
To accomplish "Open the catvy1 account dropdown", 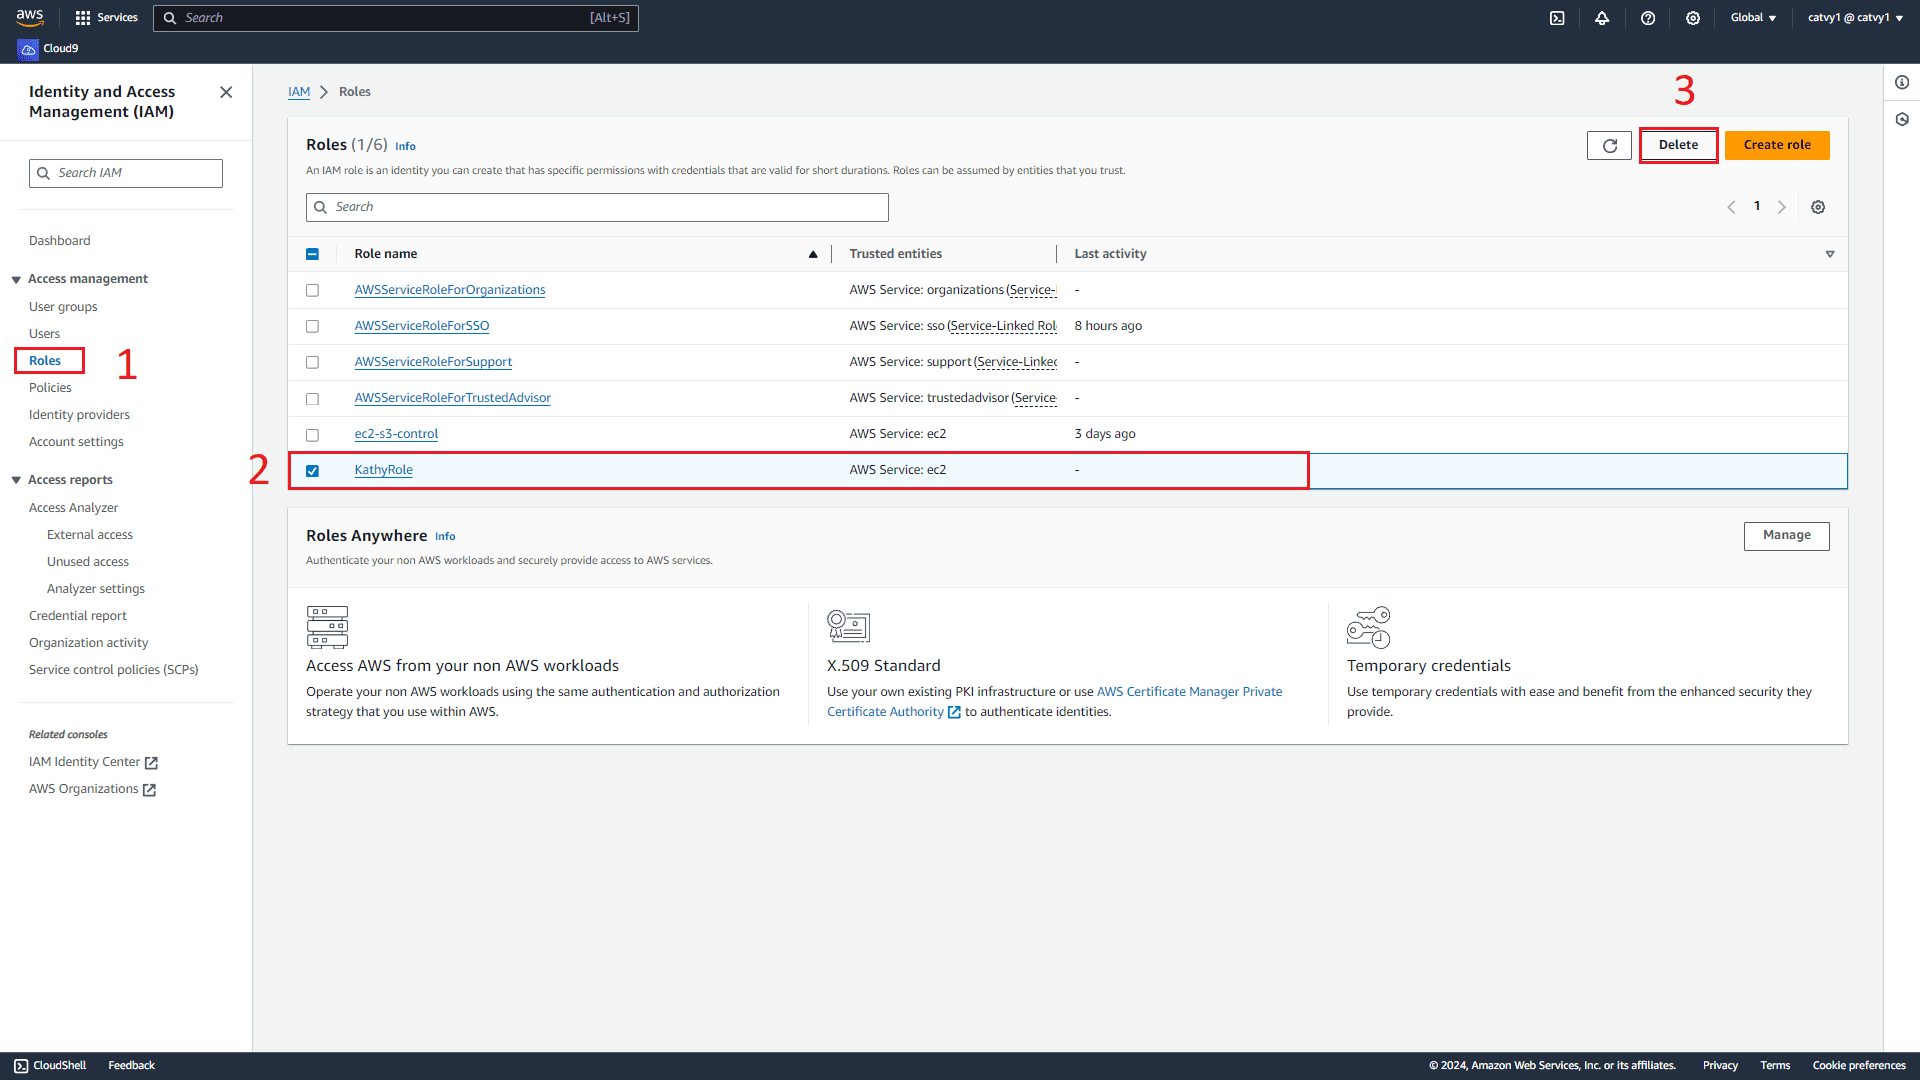I will (x=1855, y=18).
